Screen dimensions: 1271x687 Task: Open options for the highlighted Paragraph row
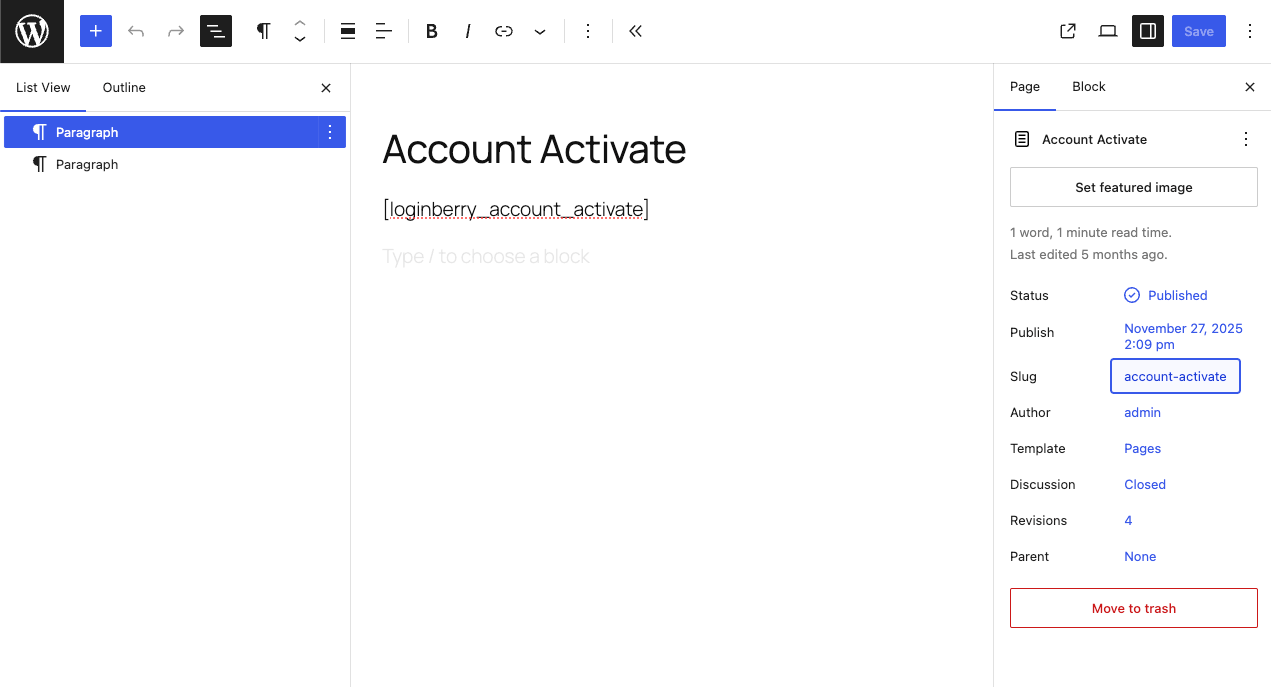[x=332, y=132]
